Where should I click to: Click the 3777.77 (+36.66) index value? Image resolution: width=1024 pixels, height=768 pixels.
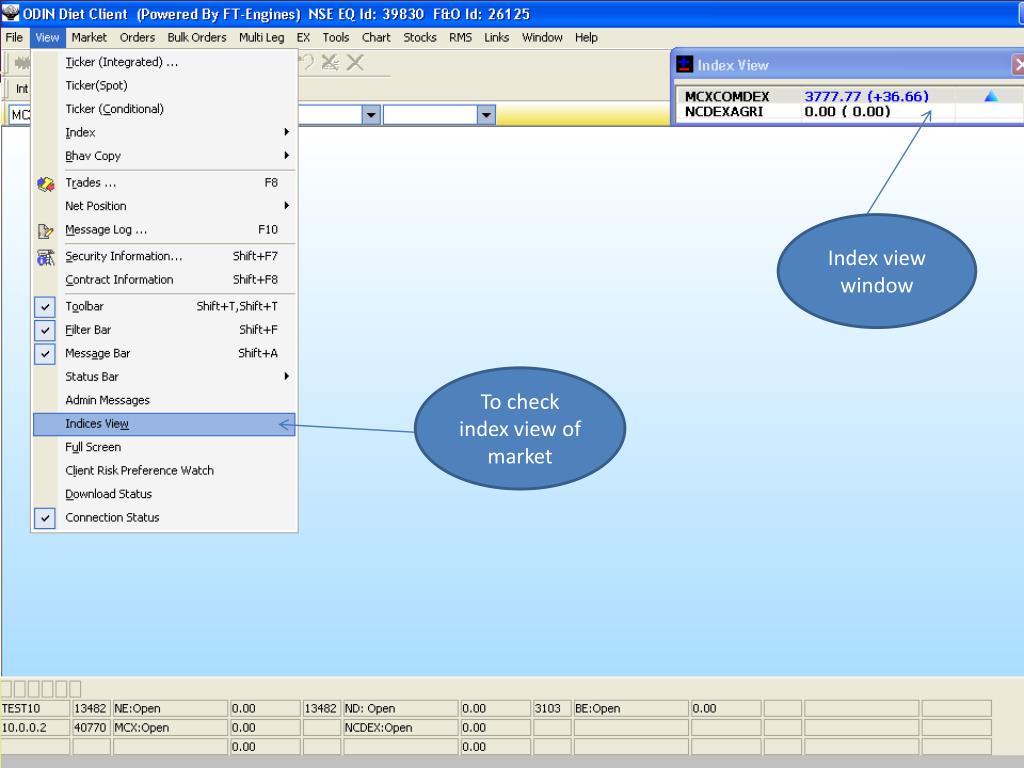(x=867, y=97)
